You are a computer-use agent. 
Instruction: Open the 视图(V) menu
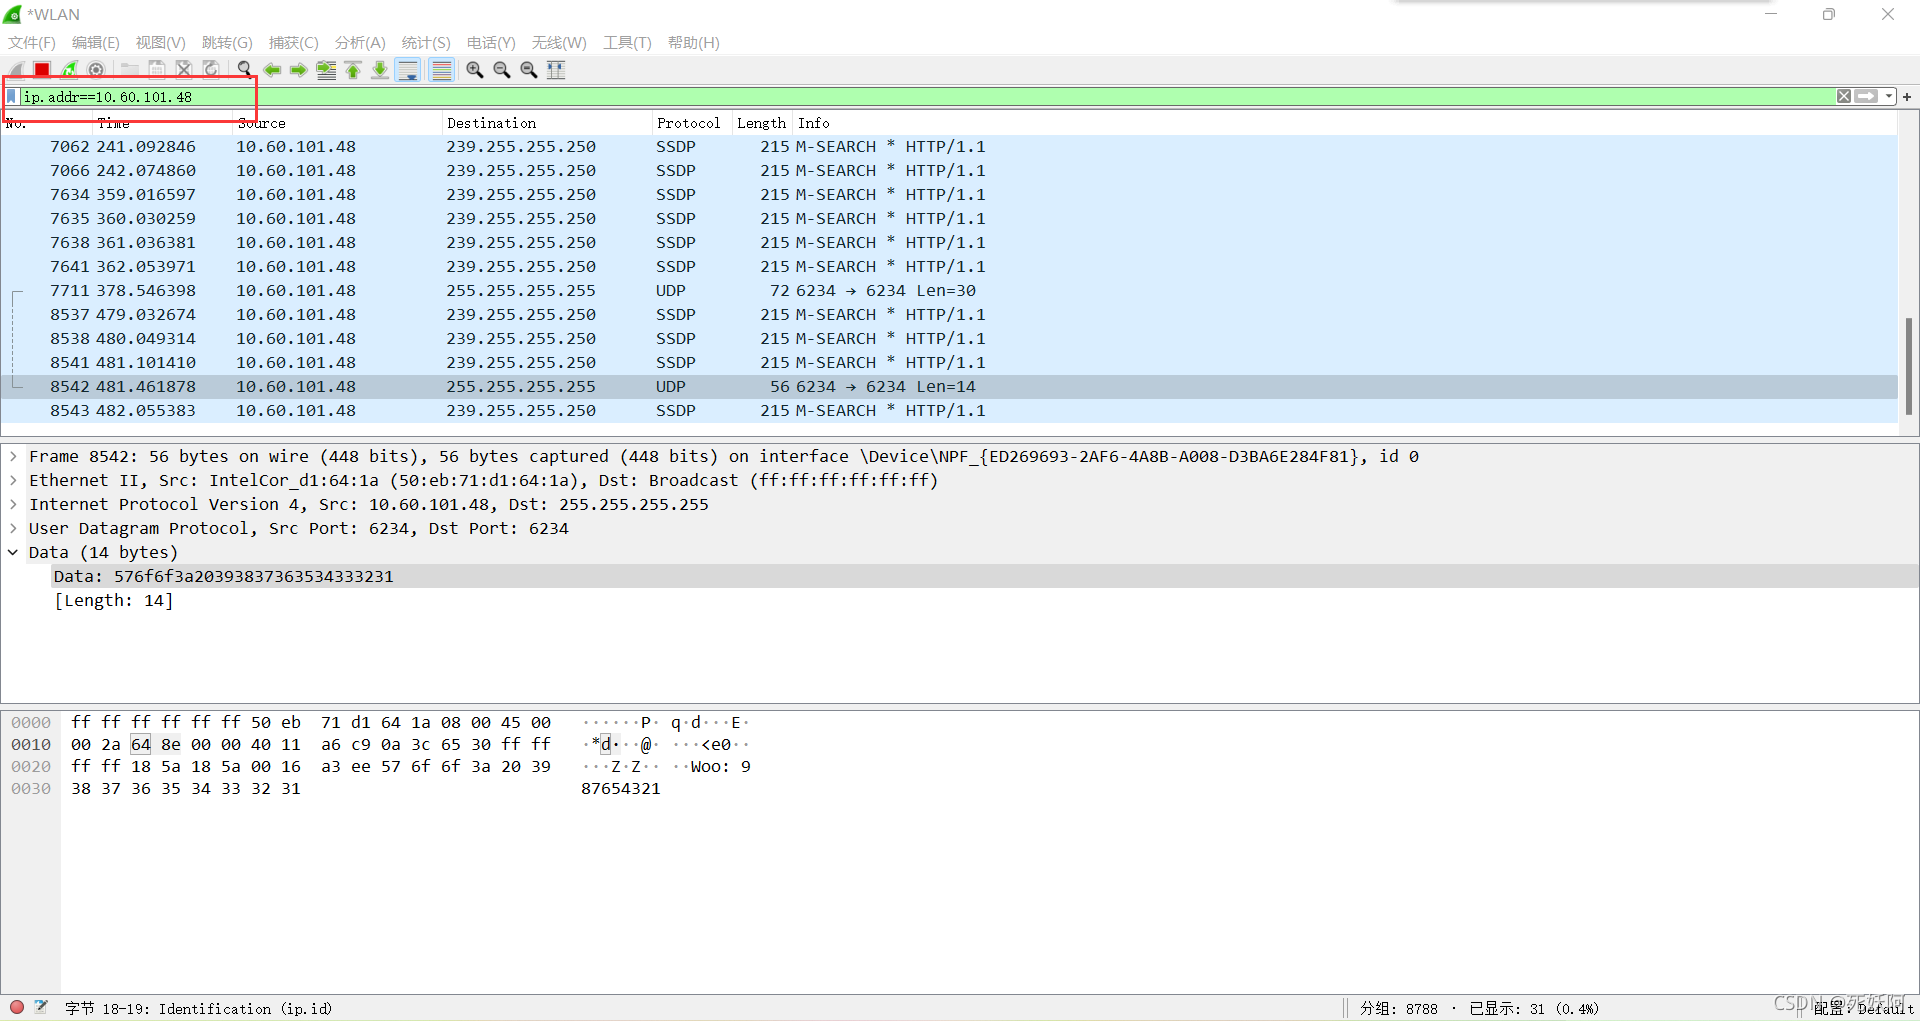click(x=160, y=42)
